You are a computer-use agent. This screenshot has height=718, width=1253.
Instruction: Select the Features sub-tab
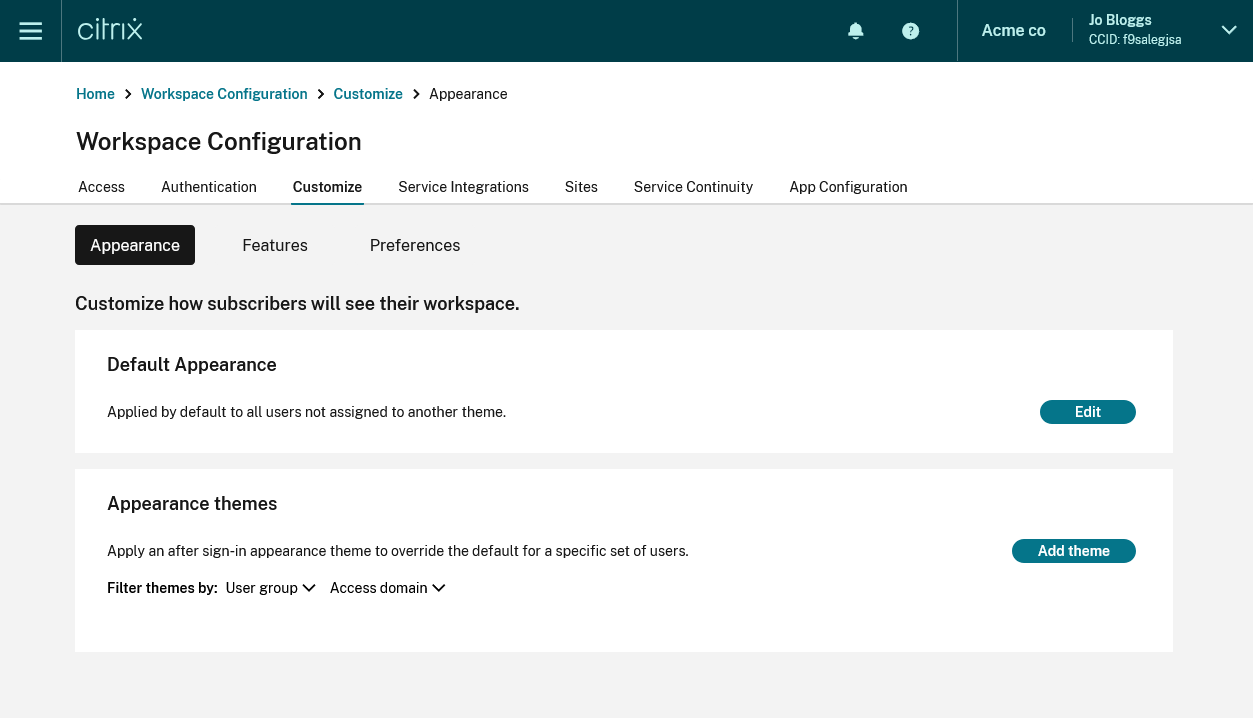pos(274,245)
